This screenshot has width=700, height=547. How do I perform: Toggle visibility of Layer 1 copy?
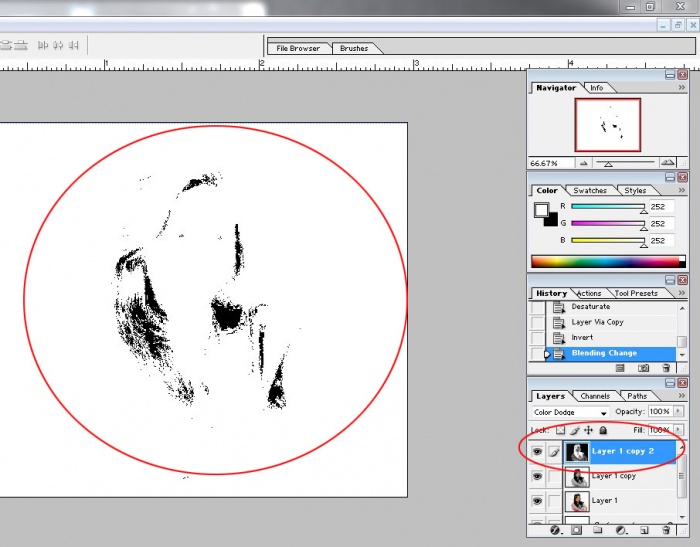pos(537,476)
